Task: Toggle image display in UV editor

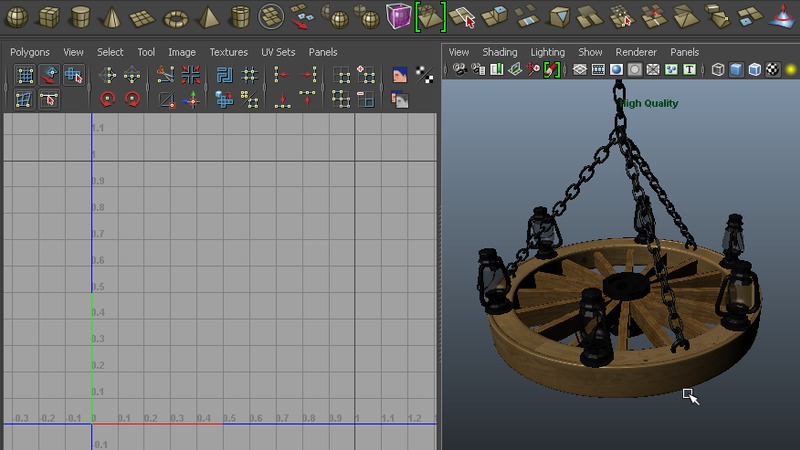Action: pyautogui.click(x=400, y=76)
